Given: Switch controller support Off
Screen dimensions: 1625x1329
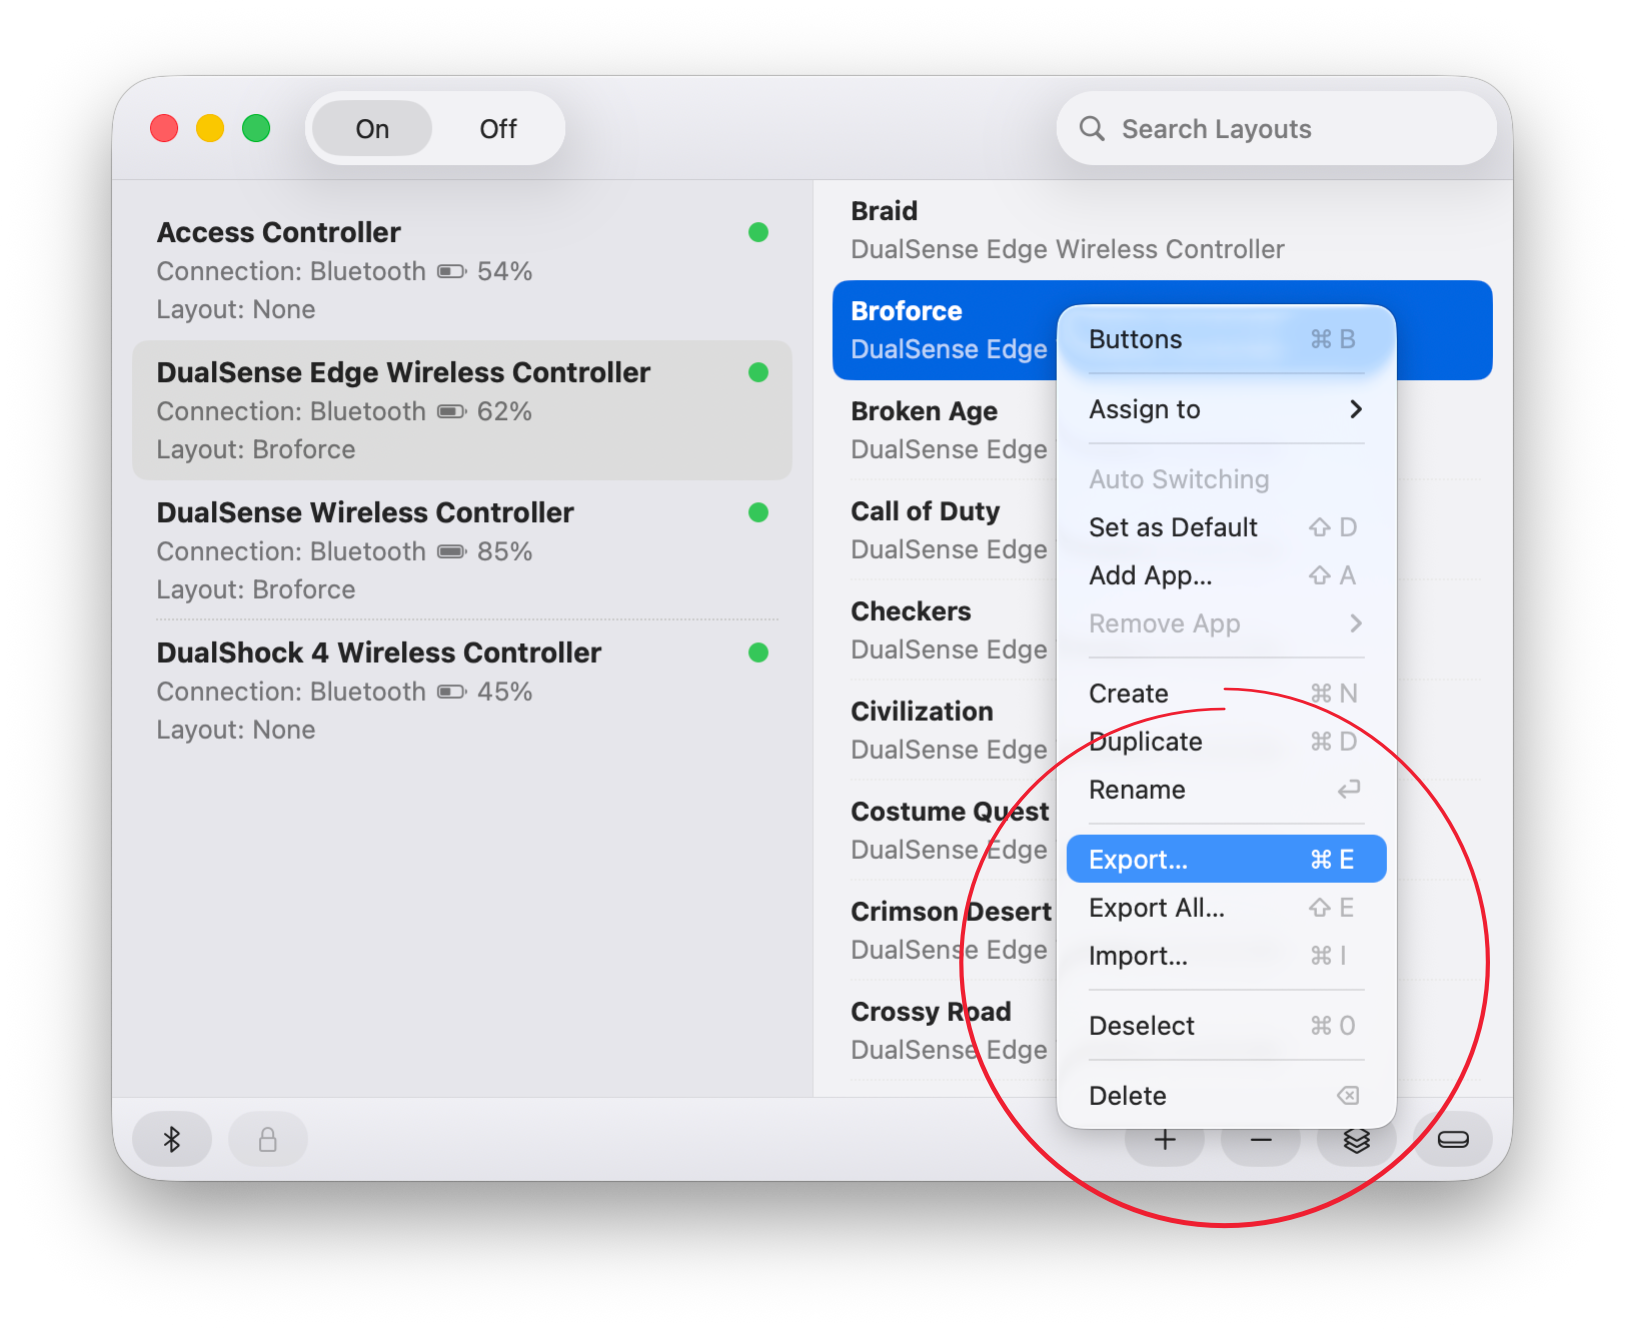Looking at the screenshot, I should coord(498,129).
